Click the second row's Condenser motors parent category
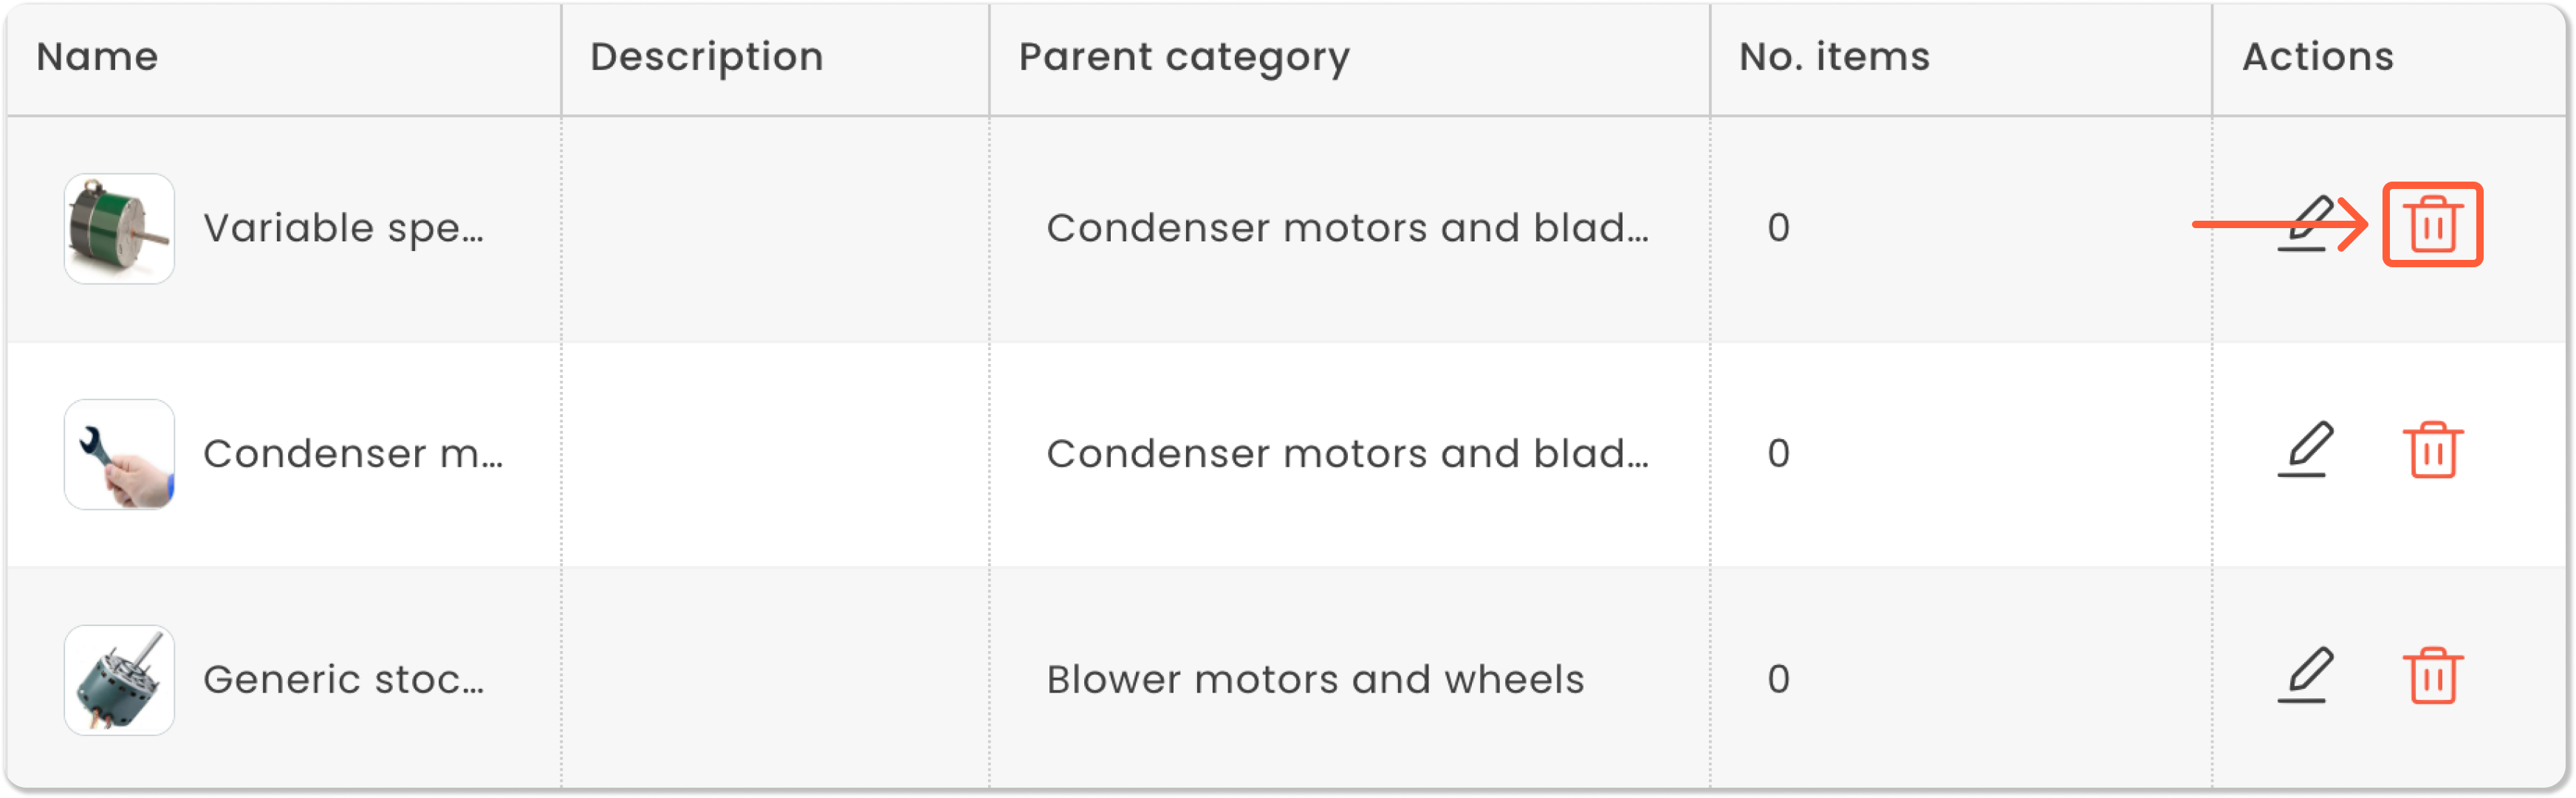This screenshot has width=2576, height=798. (x=1347, y=455)
